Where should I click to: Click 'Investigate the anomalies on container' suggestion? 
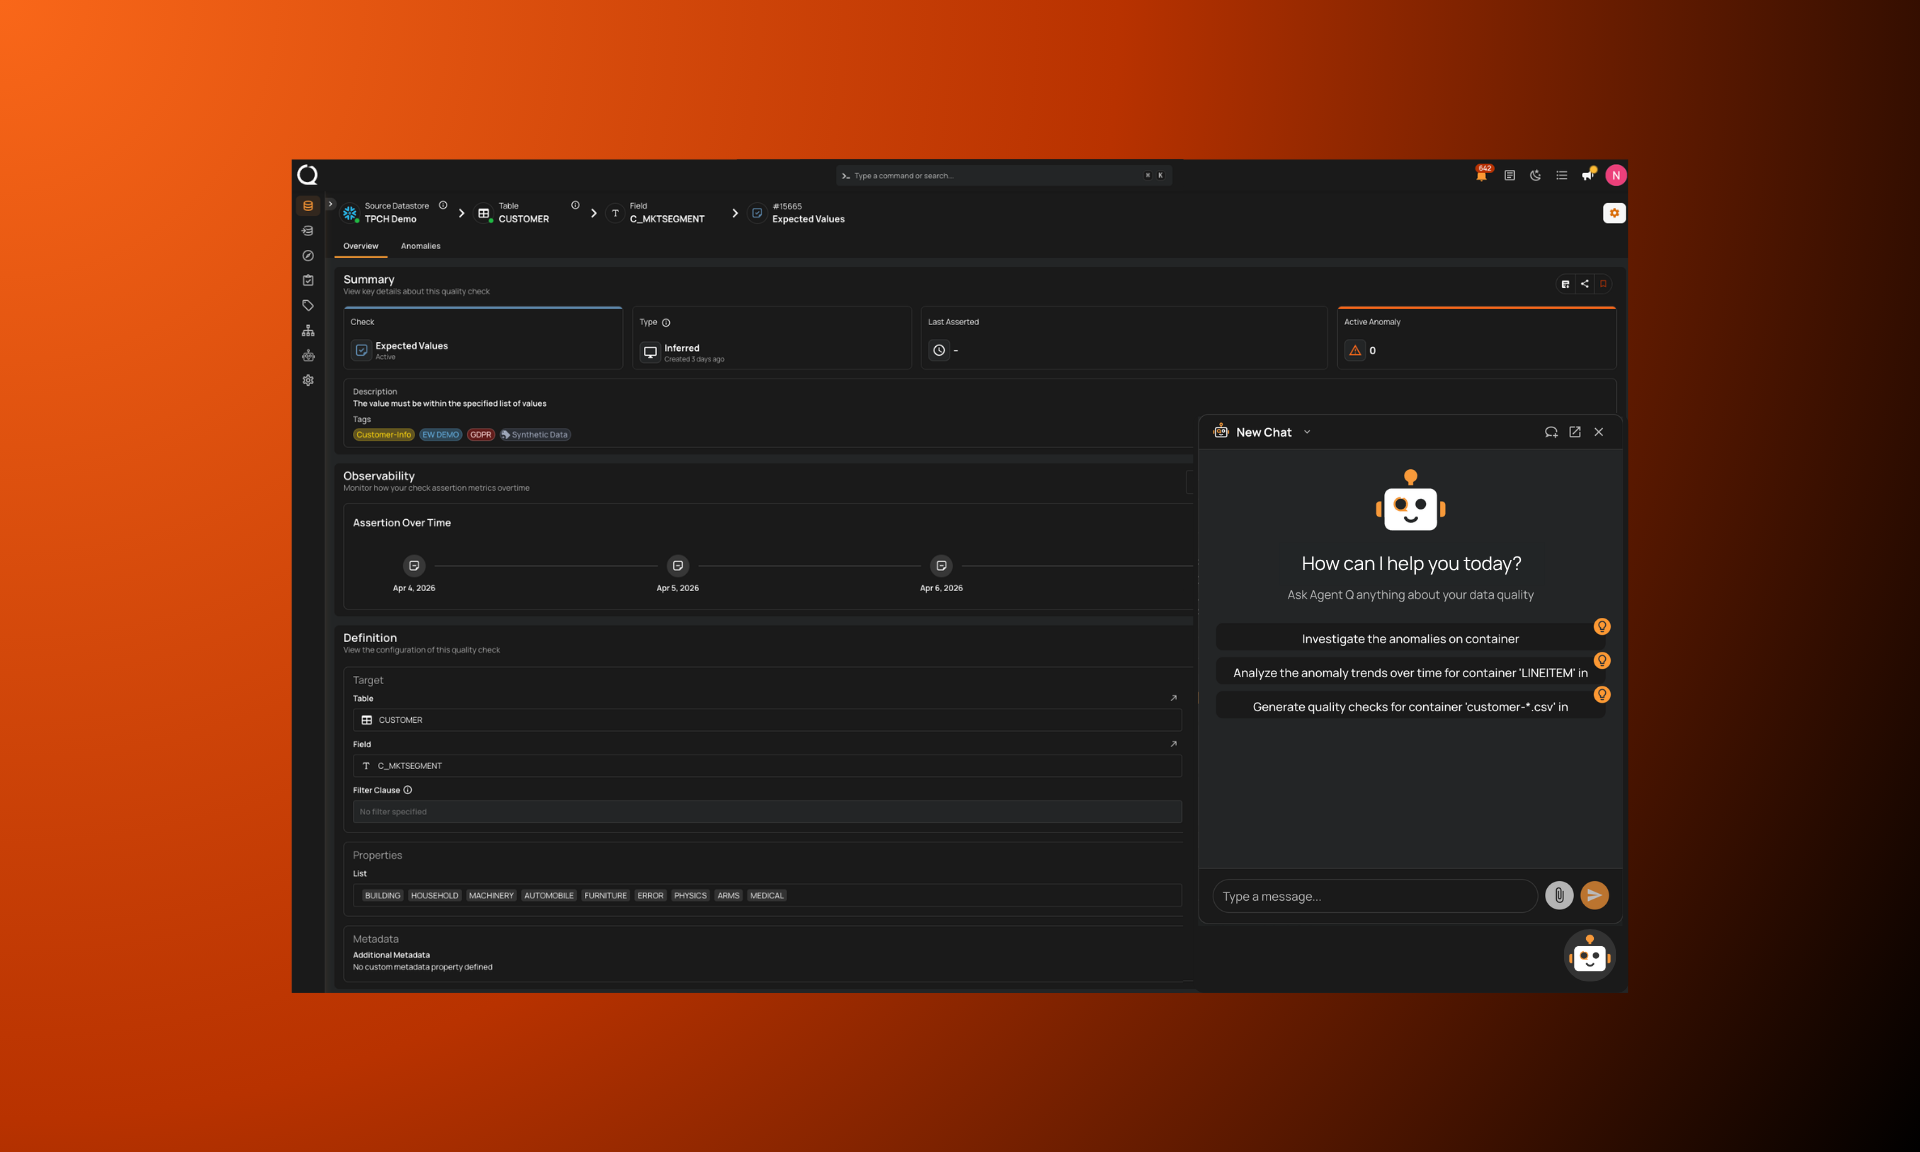(x=1409, y=639)
